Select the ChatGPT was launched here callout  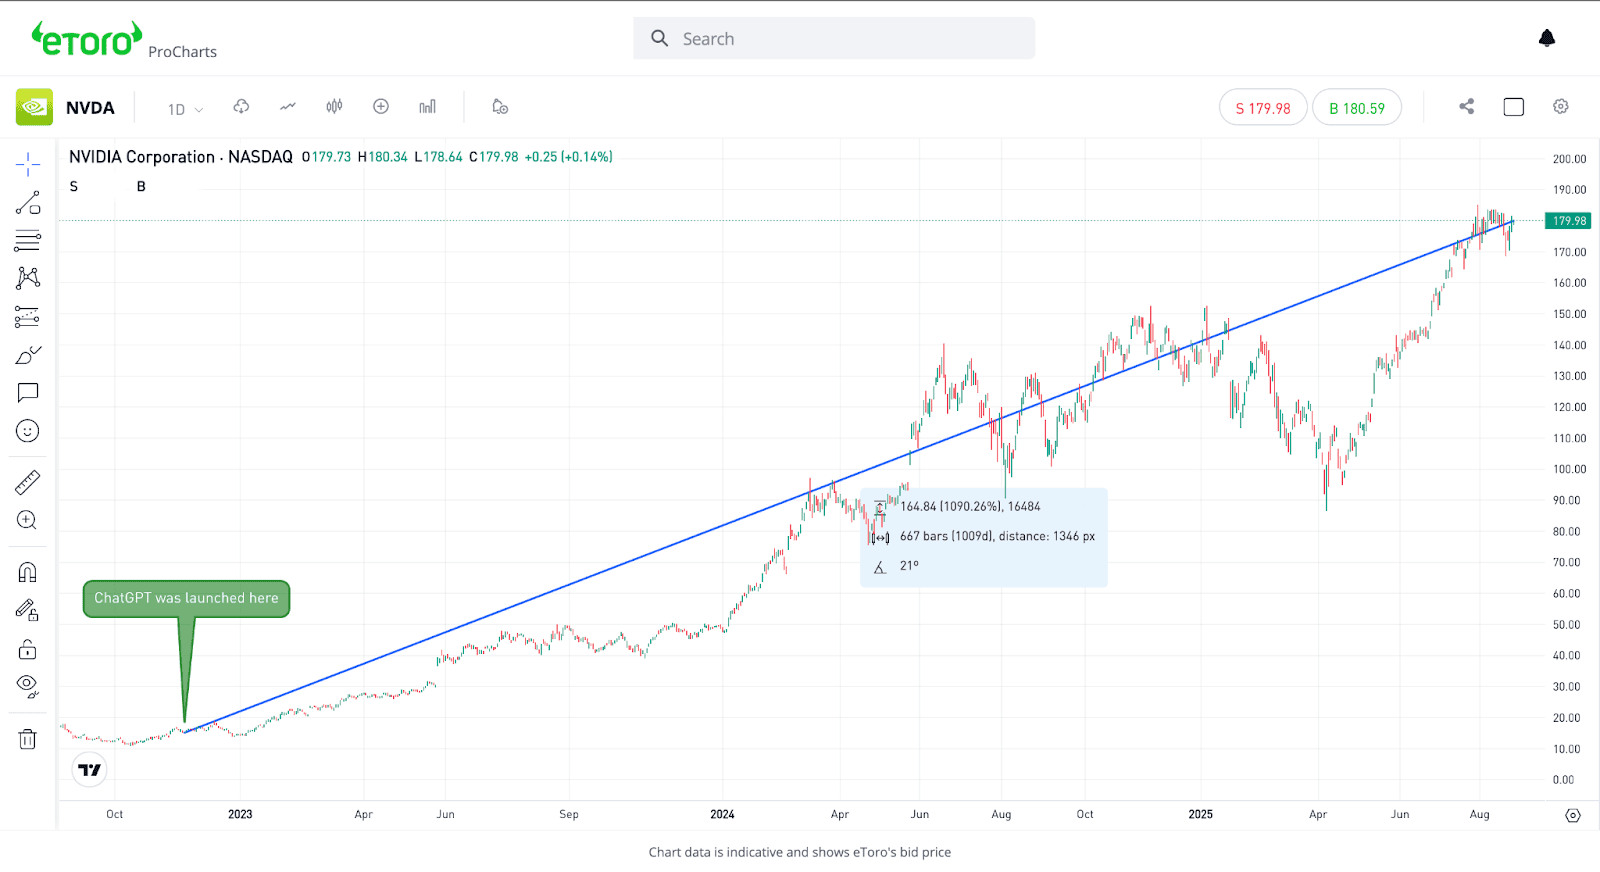coord(186,598)
